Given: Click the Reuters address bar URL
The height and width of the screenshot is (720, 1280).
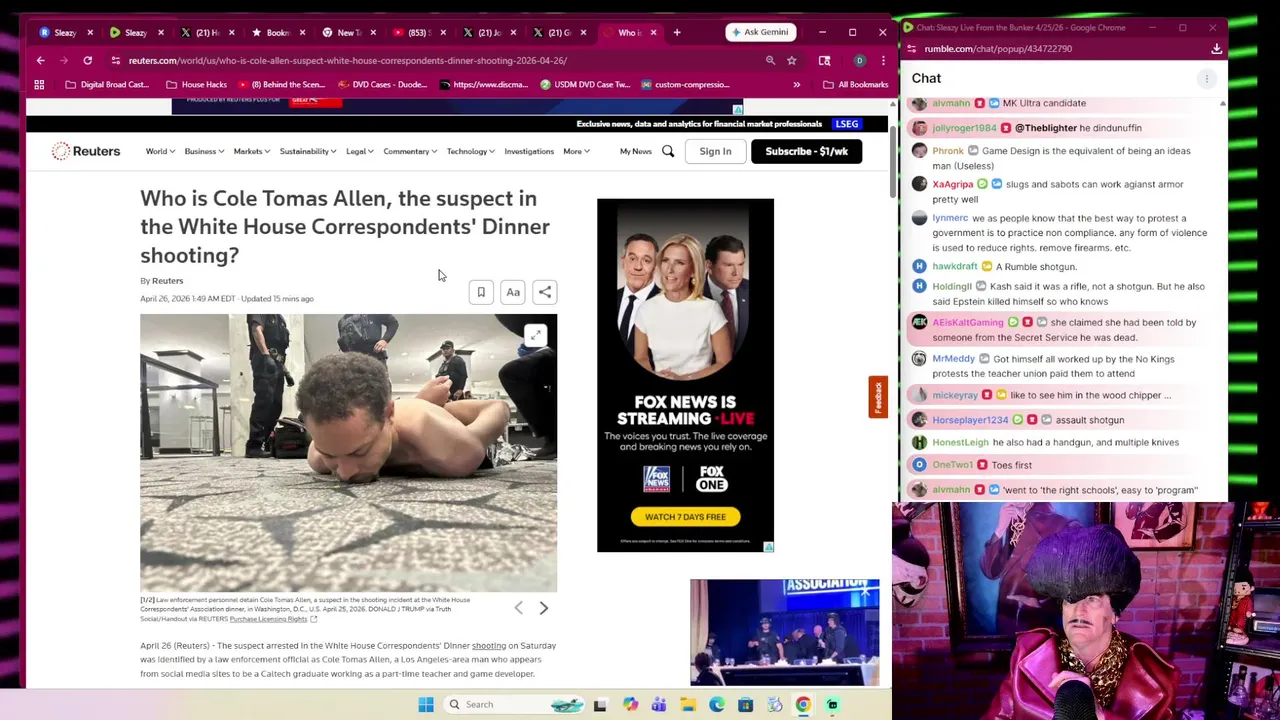Looking at the screenshot, I should 347,60.
